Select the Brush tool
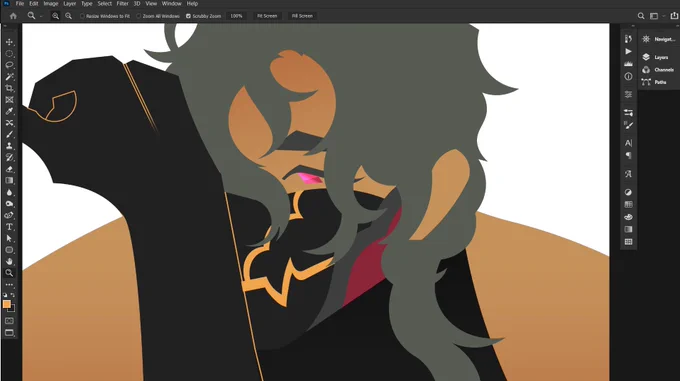This screenshot has height=381, width=680. coord(9,134)
